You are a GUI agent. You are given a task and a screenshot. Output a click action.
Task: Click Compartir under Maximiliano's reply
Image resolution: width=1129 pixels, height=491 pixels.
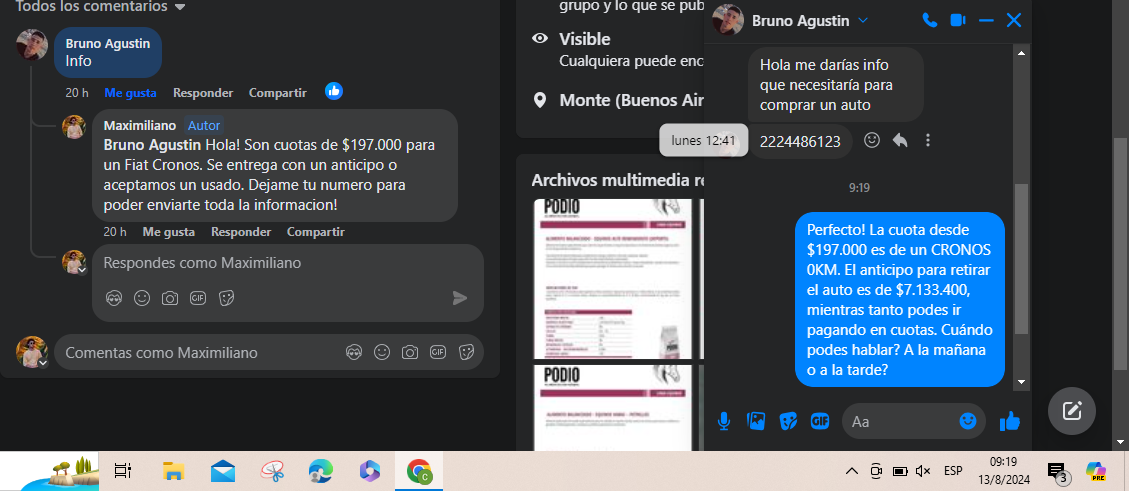point(315,232)
